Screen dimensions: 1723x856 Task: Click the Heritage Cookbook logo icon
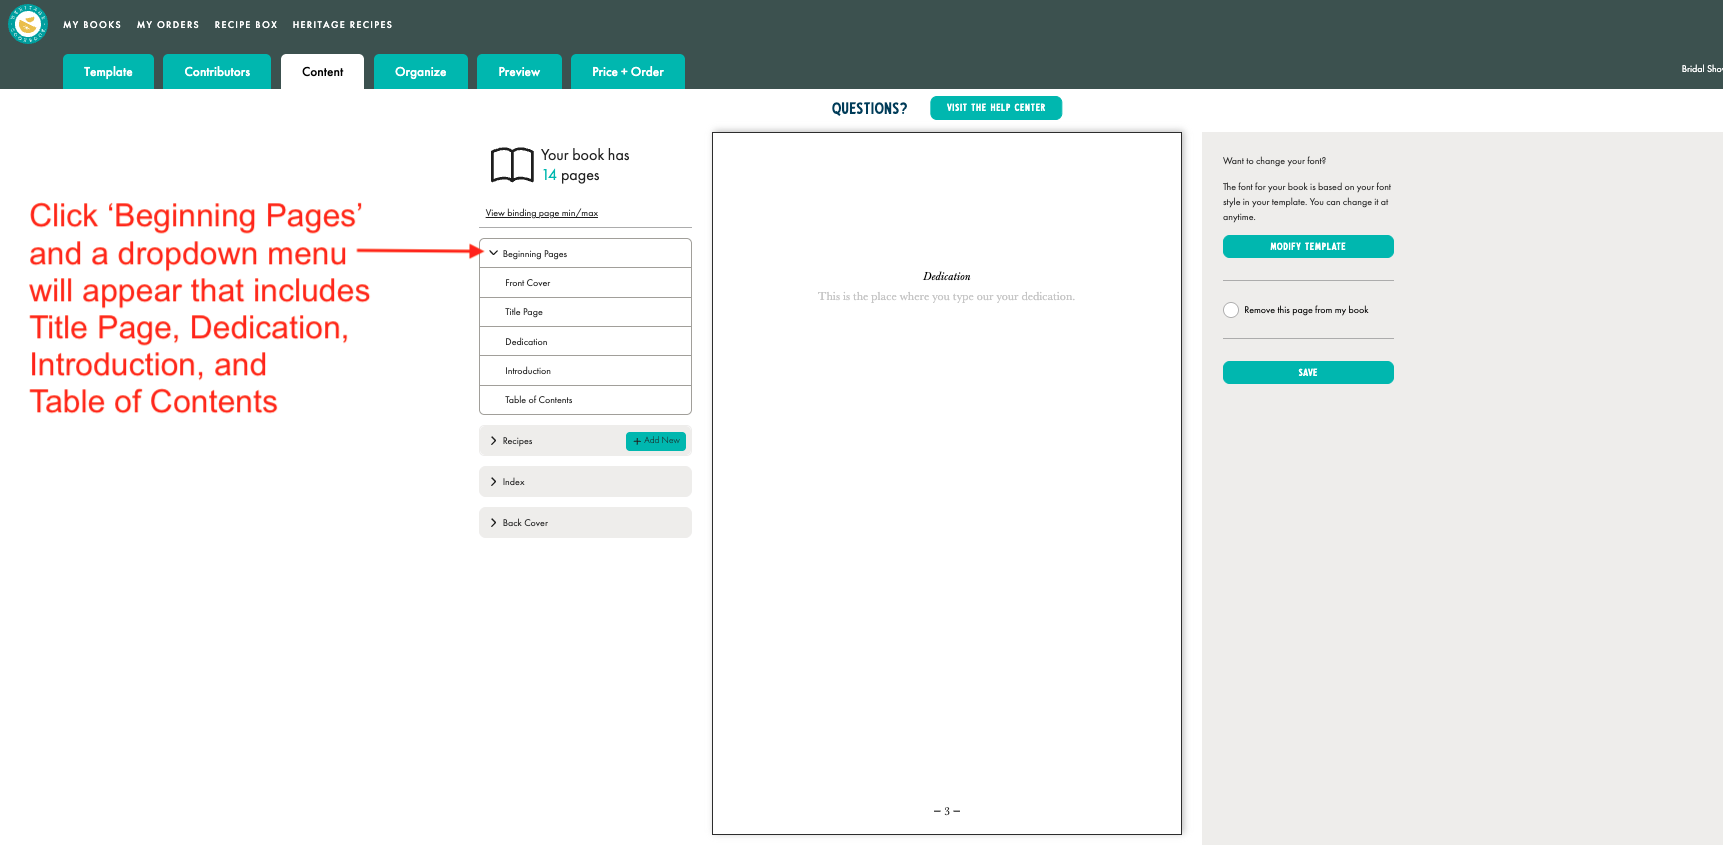click(x=28, y=24)
